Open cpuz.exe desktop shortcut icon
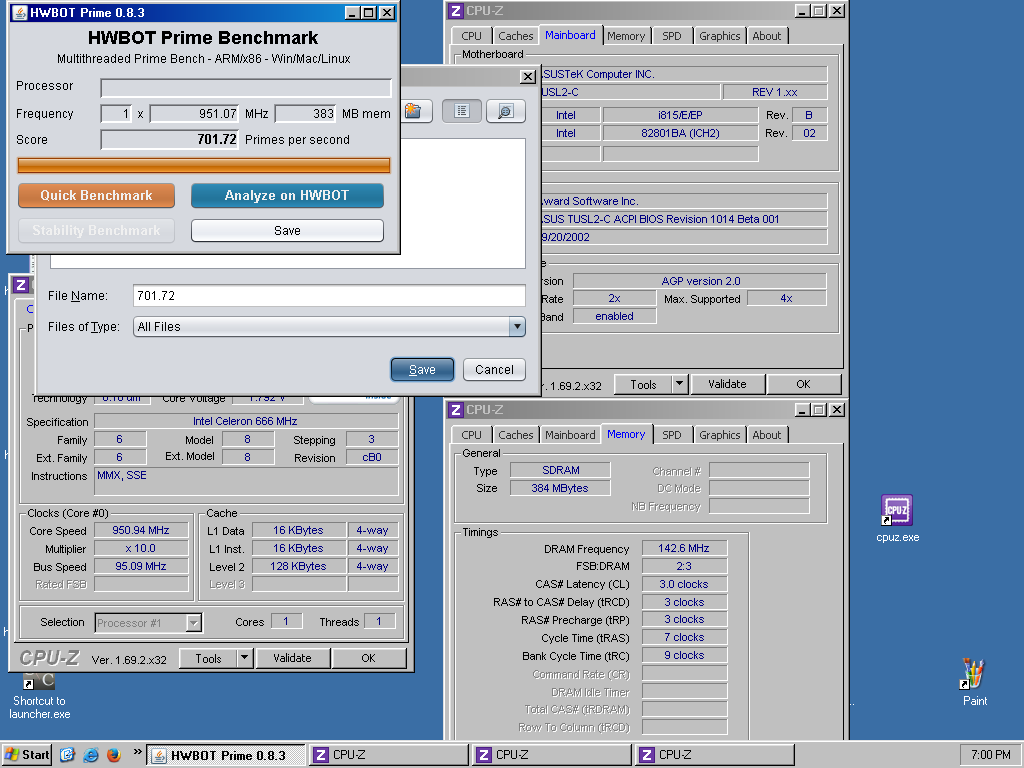 pyautogui.click(x=897, y=511)
